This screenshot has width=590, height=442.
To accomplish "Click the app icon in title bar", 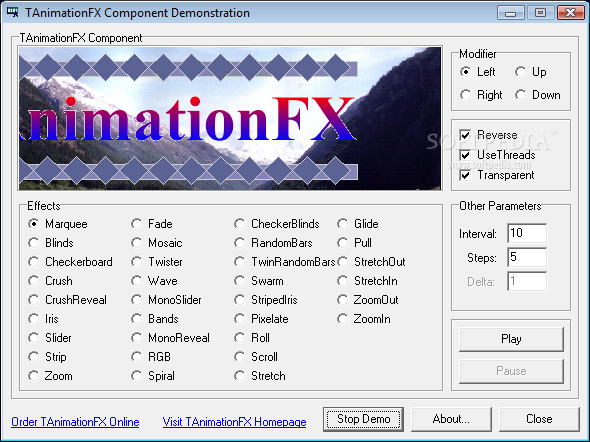I will coord(13,12).
